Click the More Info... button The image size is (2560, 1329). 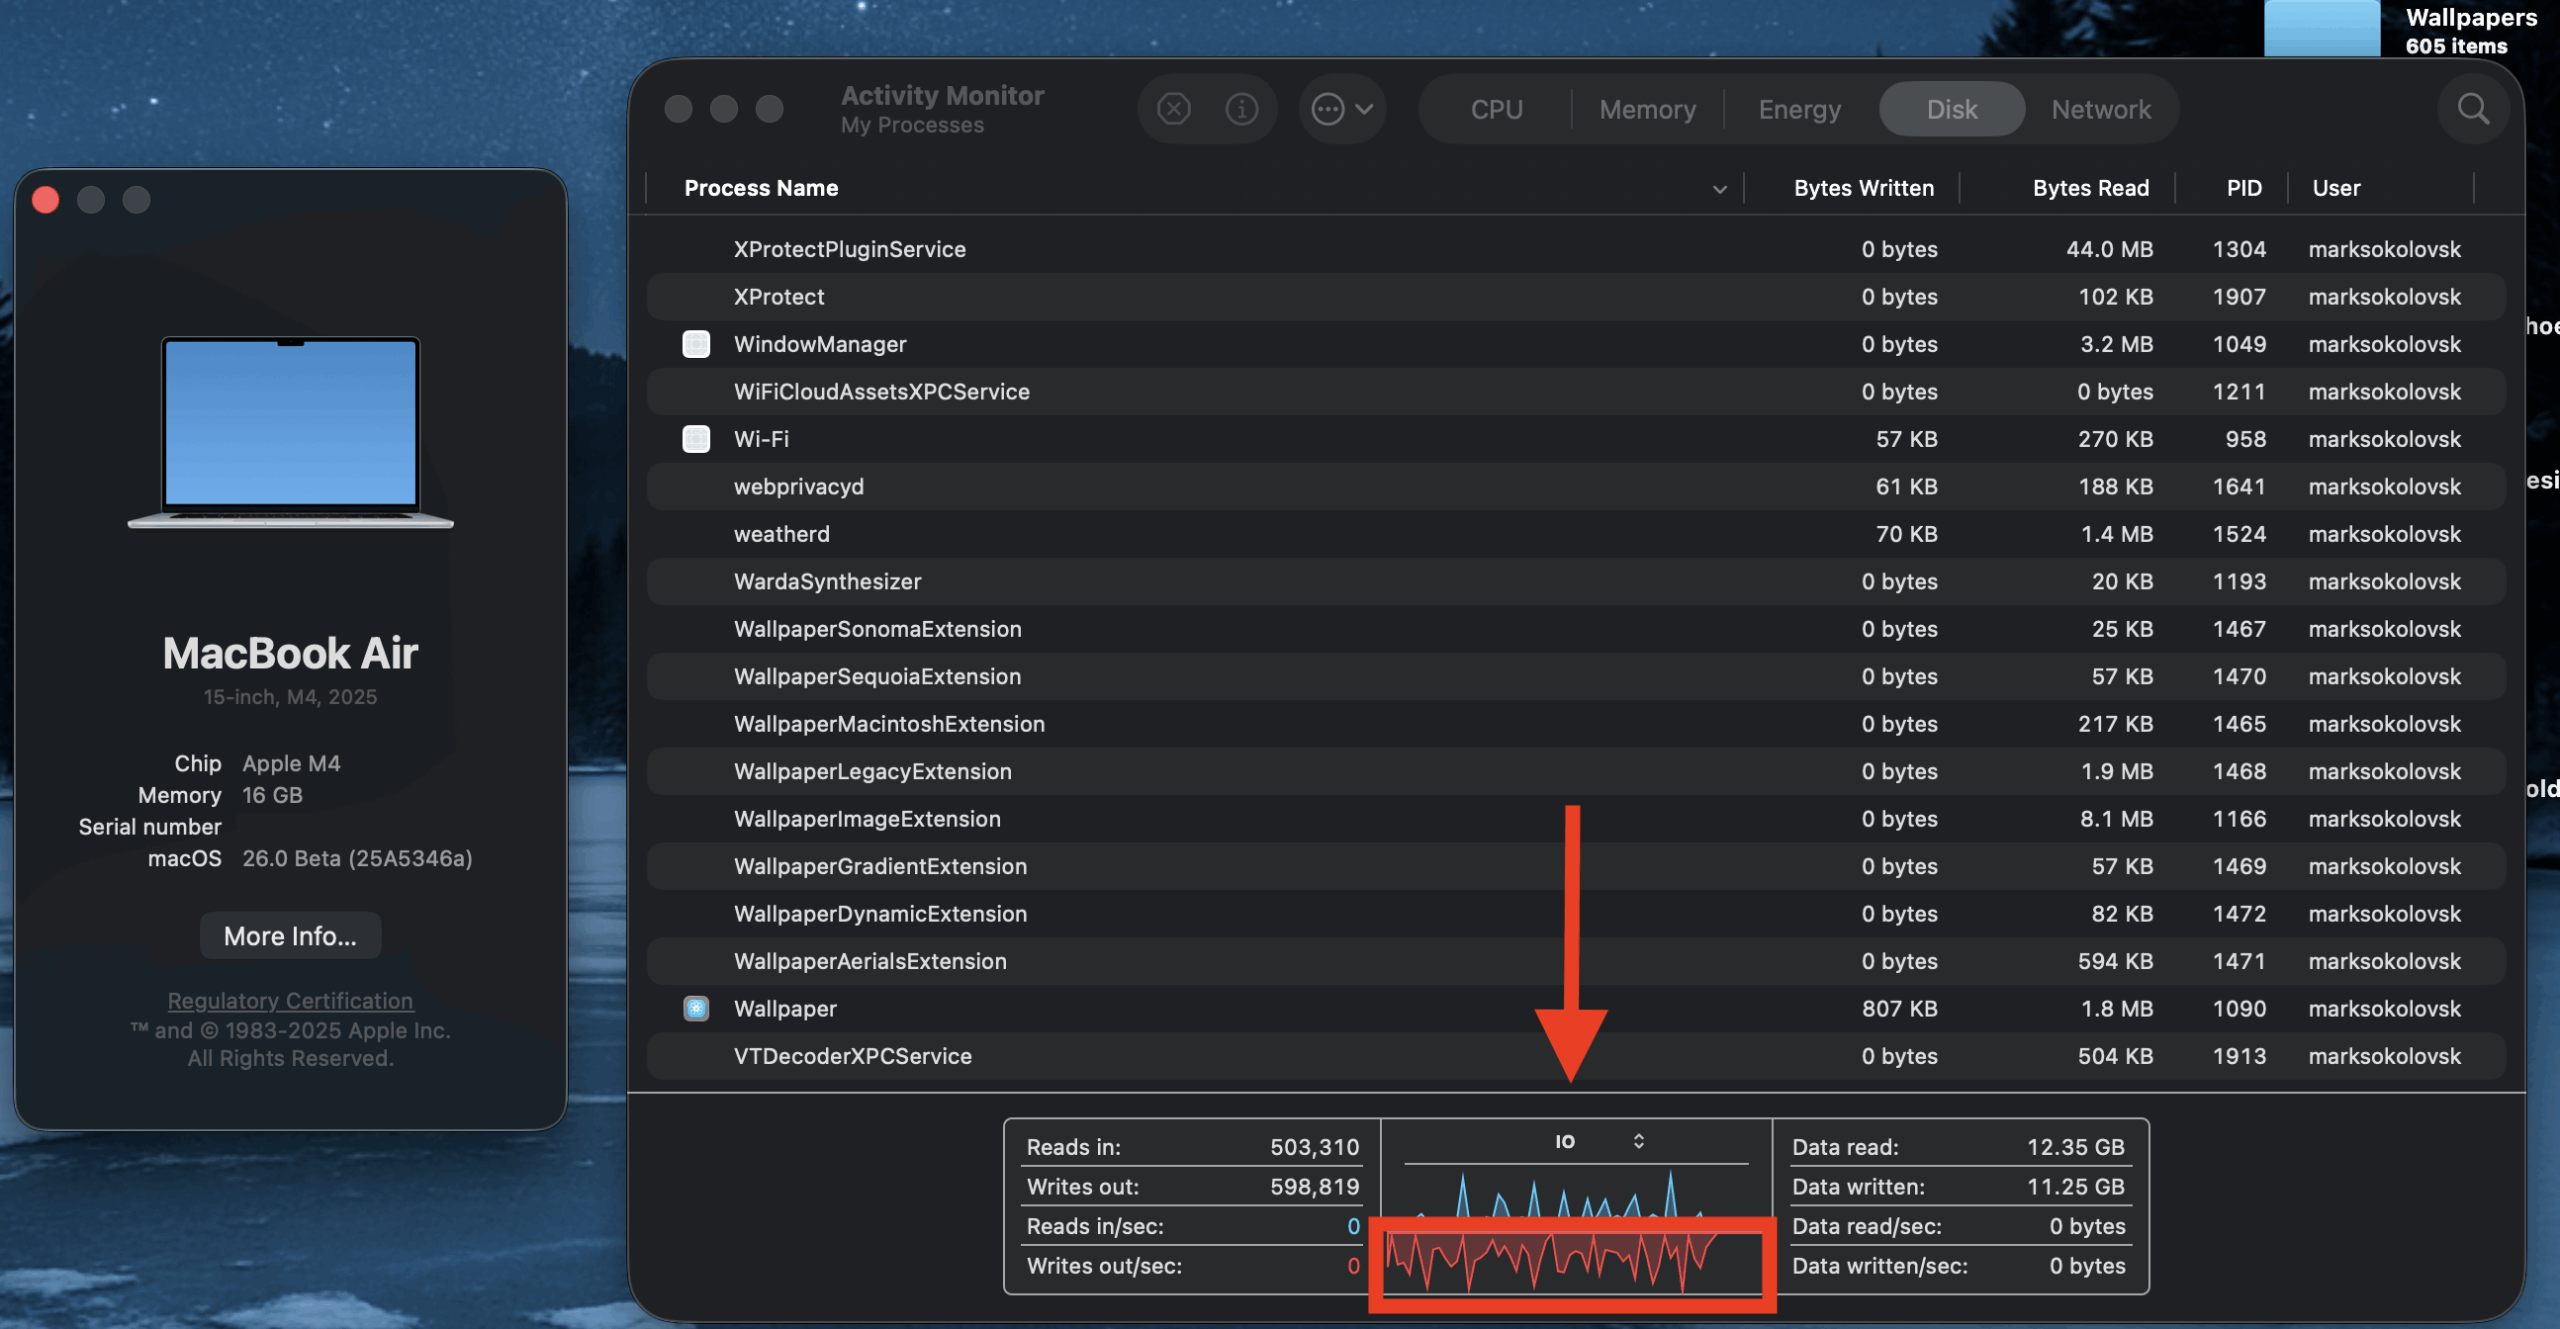coord(290,936)
